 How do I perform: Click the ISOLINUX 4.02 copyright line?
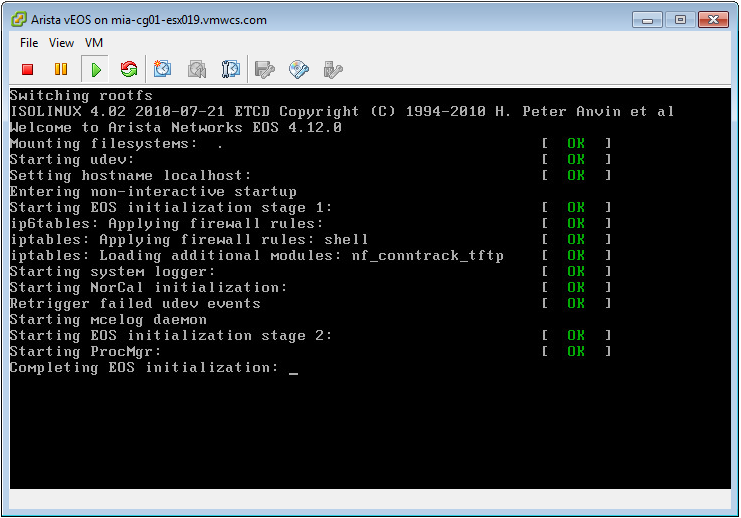pyautogui.click(x=342, y=112)
